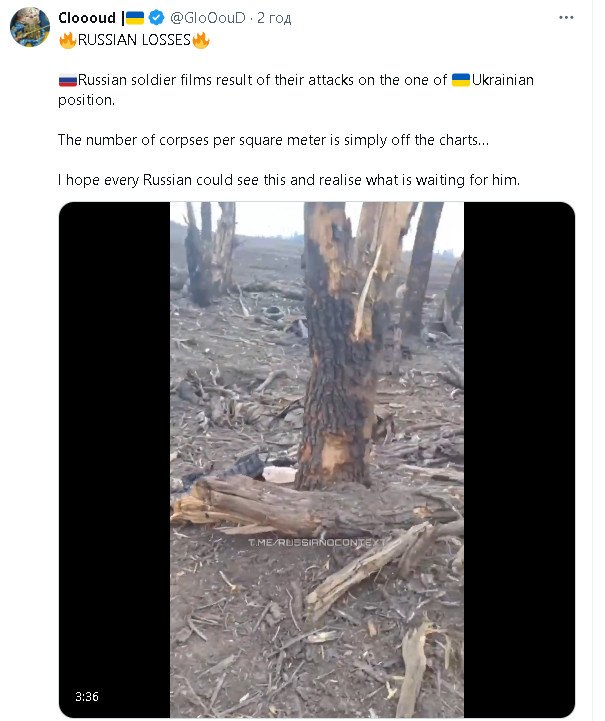Click the right black letterbox of video

519,459
